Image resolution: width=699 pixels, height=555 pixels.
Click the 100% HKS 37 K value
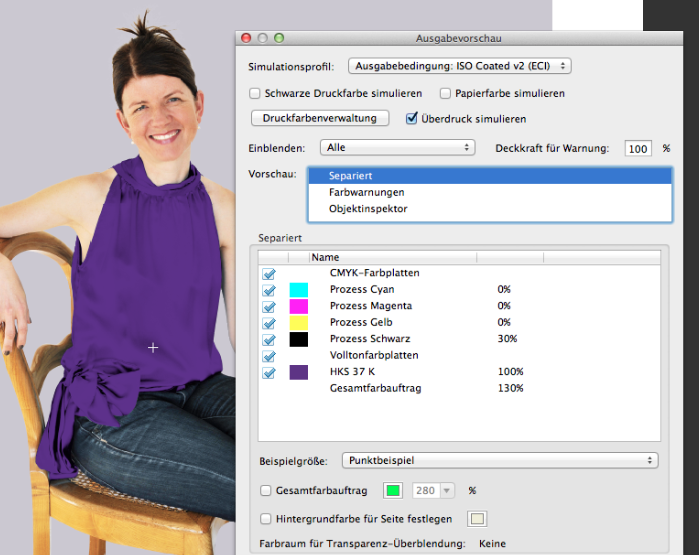[510, 372]
